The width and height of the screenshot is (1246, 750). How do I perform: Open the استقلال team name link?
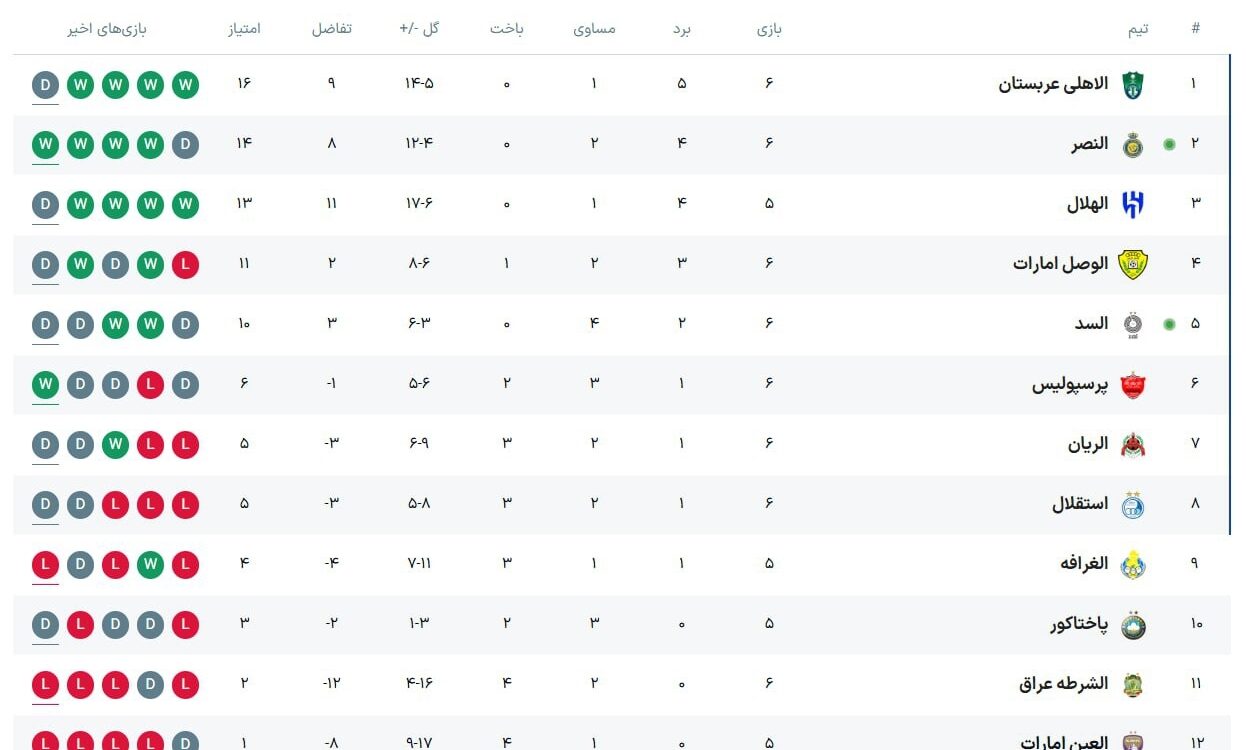pos(1080,504)
